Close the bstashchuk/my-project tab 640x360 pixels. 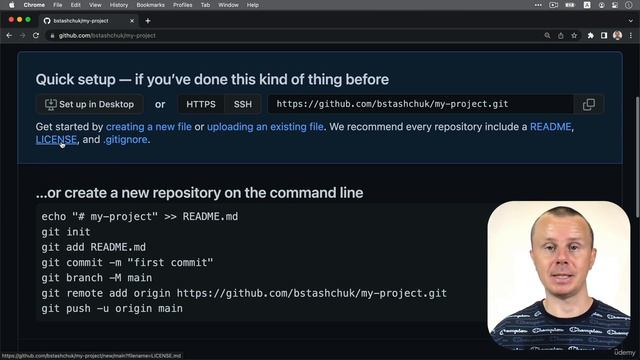click(x=132, y=20)
